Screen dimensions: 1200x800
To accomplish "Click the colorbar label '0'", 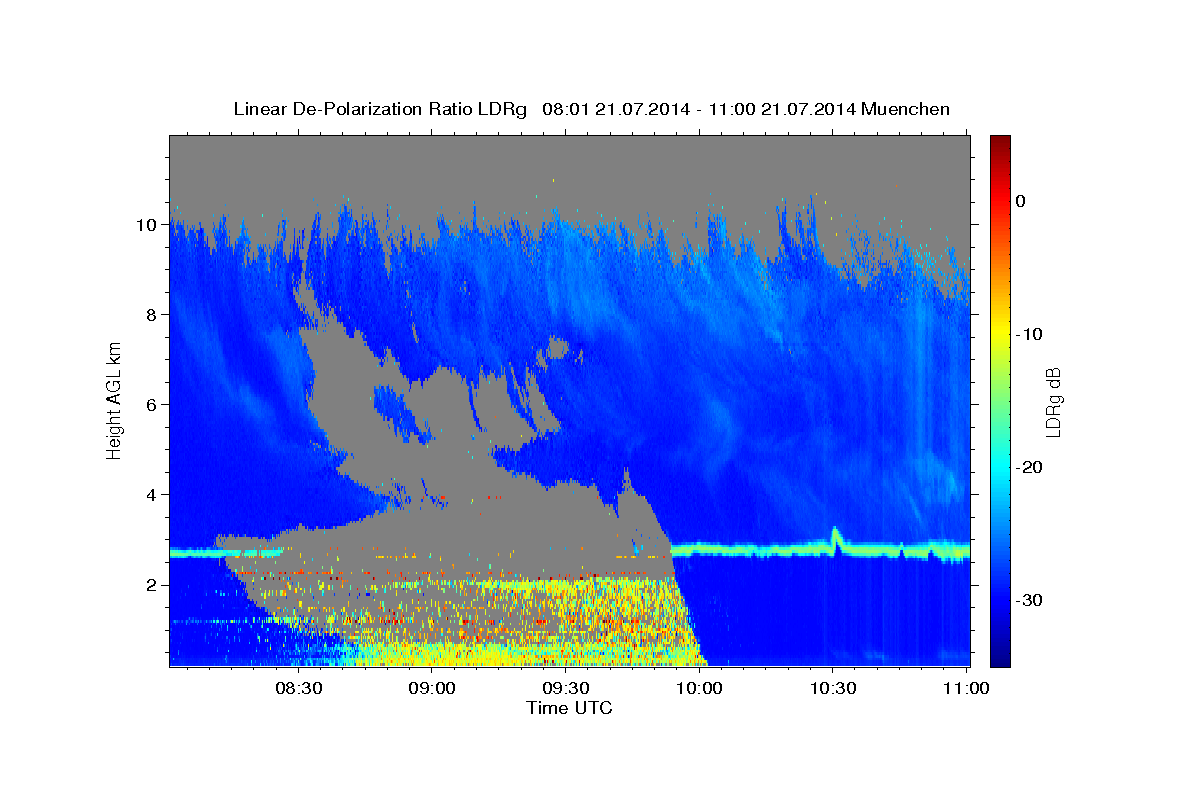I will pyautogui.click(x=1021, y=201).
